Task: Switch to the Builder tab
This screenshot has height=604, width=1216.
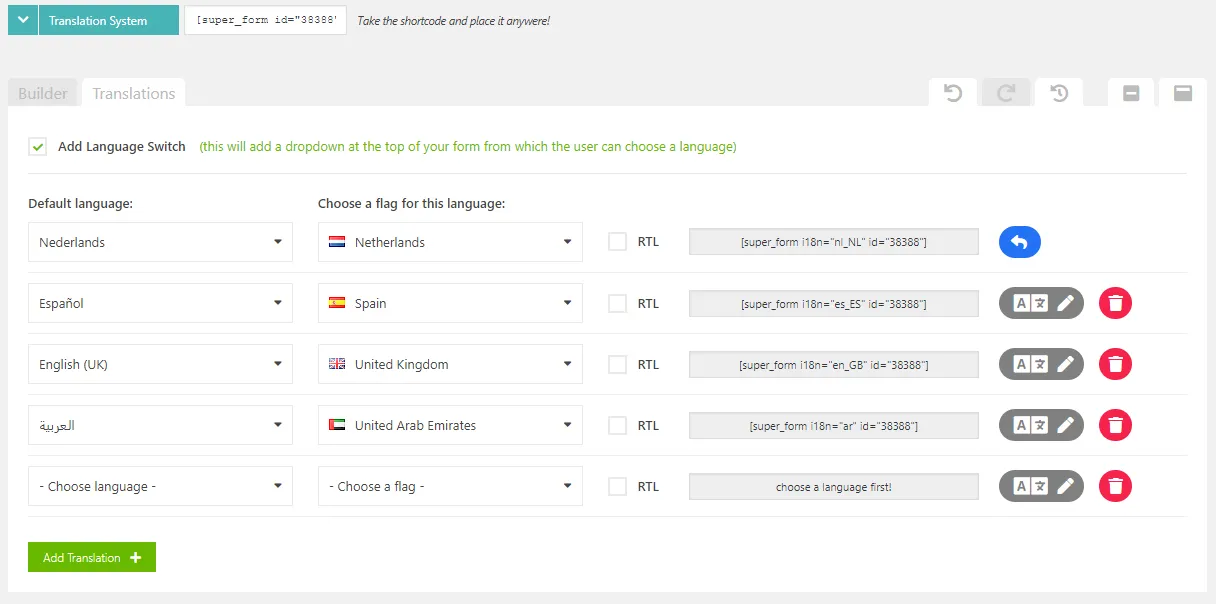Action: point(42,92)
